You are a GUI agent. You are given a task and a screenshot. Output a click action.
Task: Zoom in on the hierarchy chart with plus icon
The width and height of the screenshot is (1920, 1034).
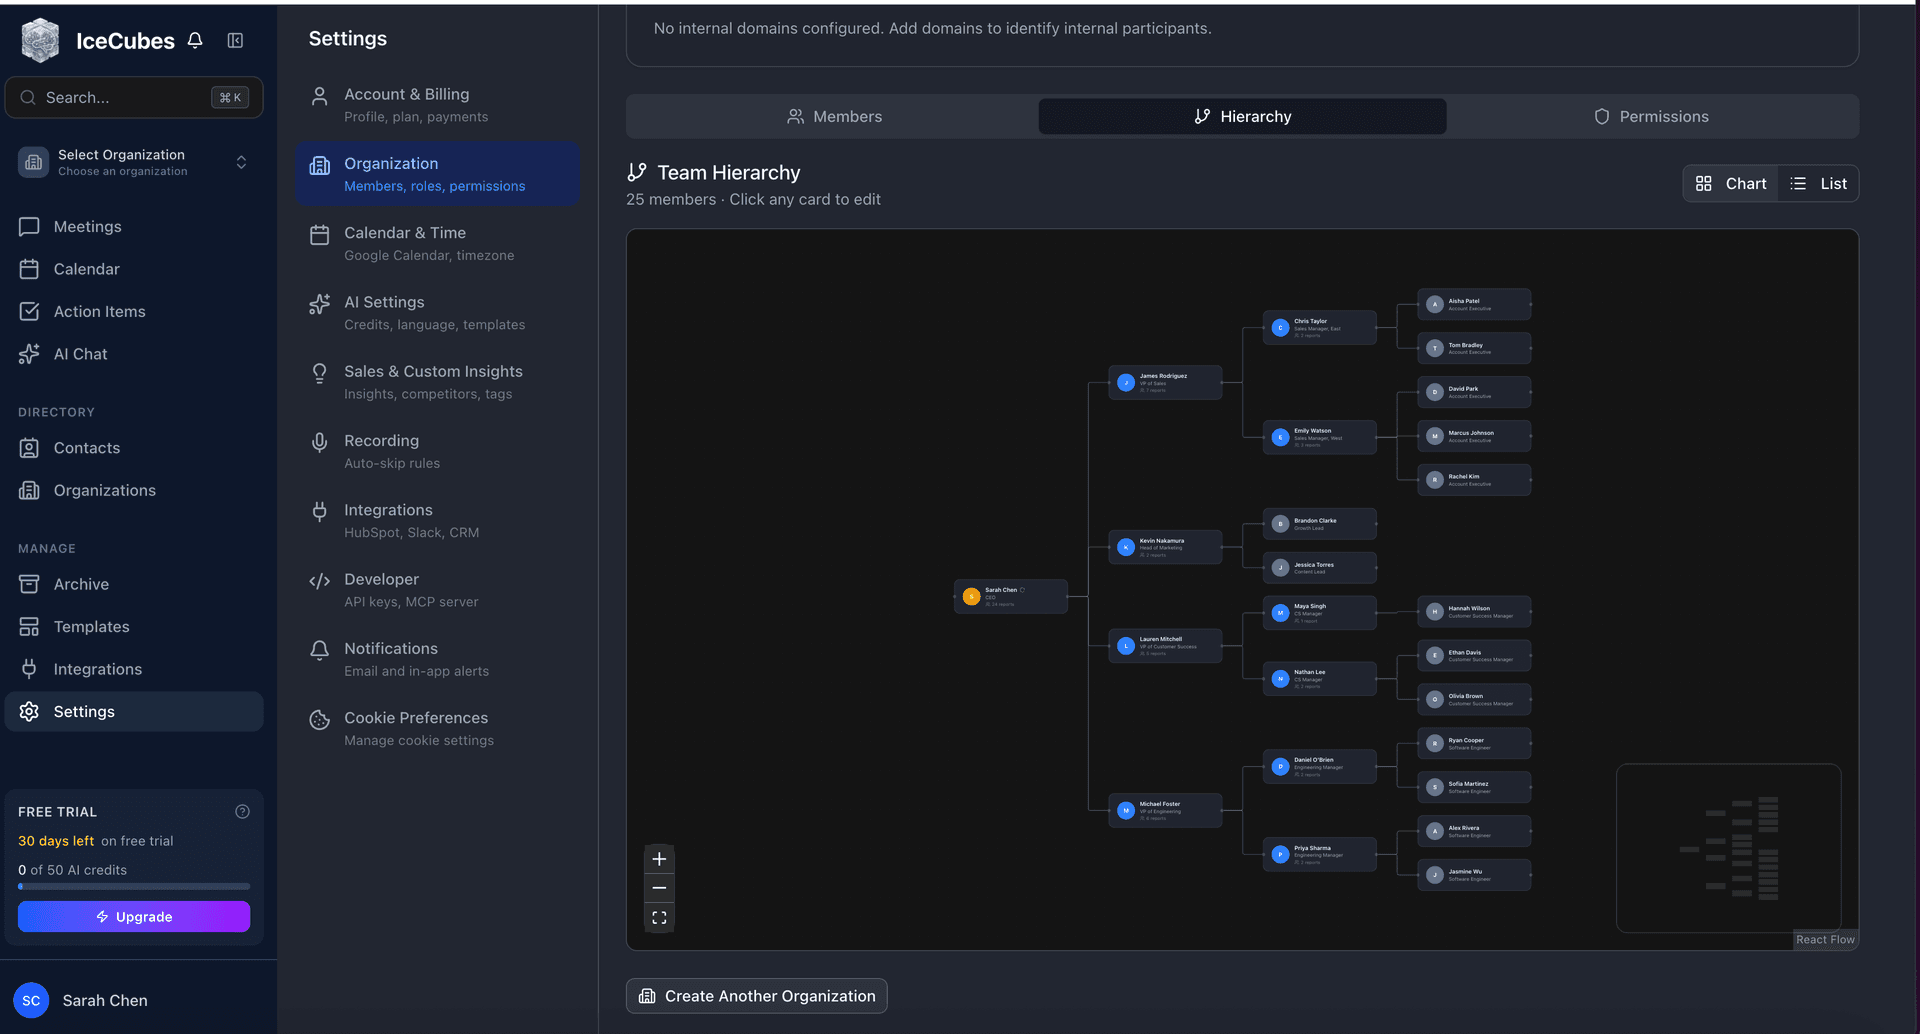pos(659,858)
